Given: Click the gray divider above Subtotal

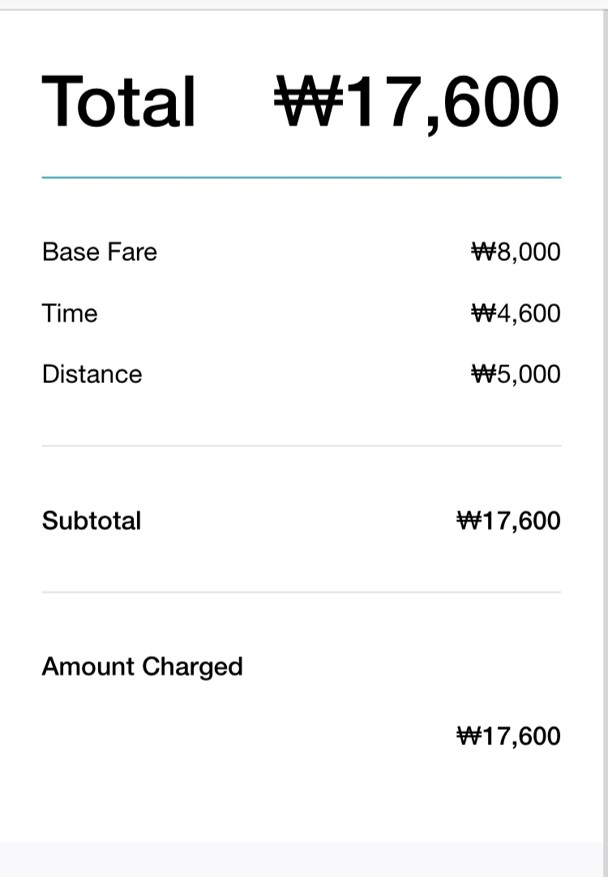Looking at the screenshot, I should [x=301, y=446].
